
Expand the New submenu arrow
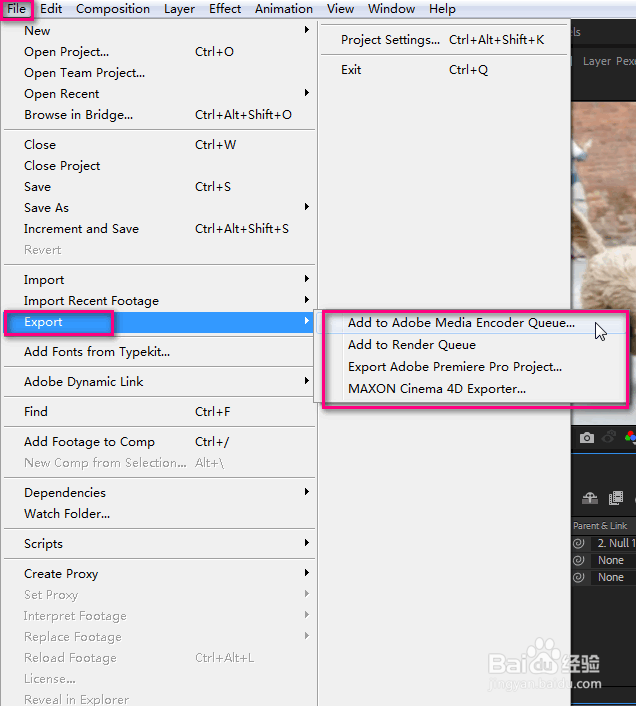click(x=307, y=30)
